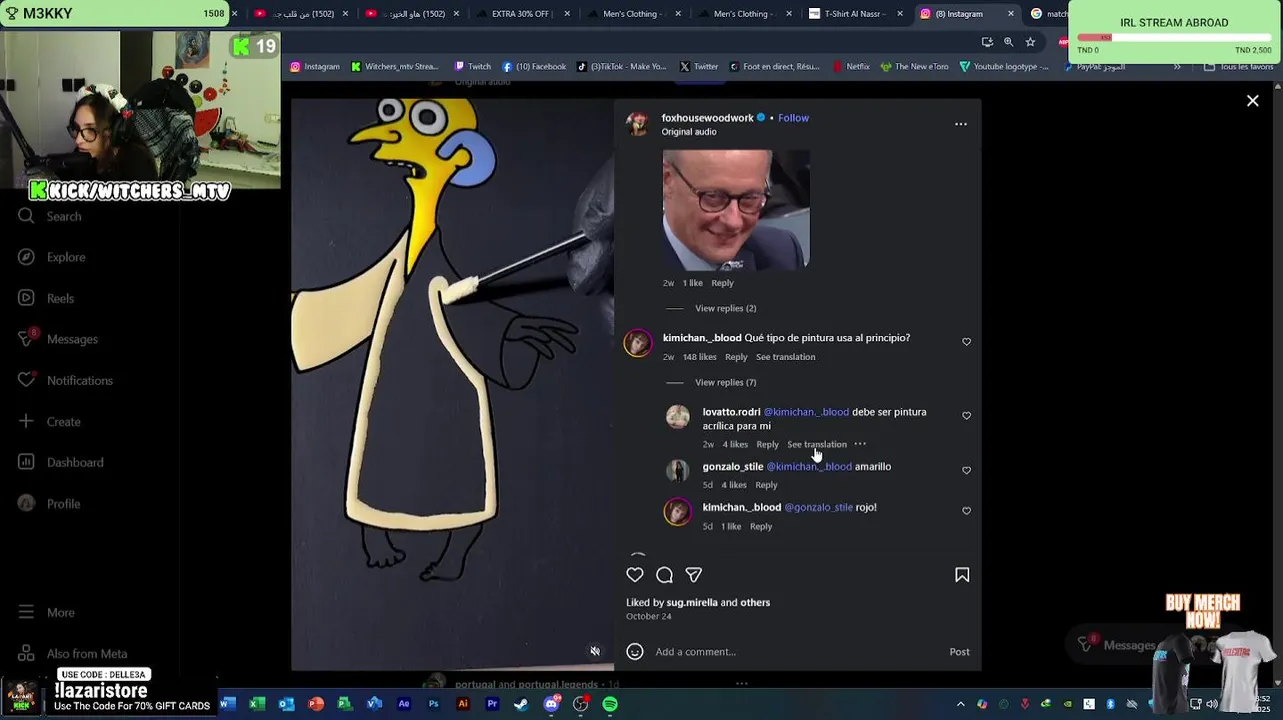1283x720 pixels.
Task: Launch Steam from taskbar
Action: point(521,704)
